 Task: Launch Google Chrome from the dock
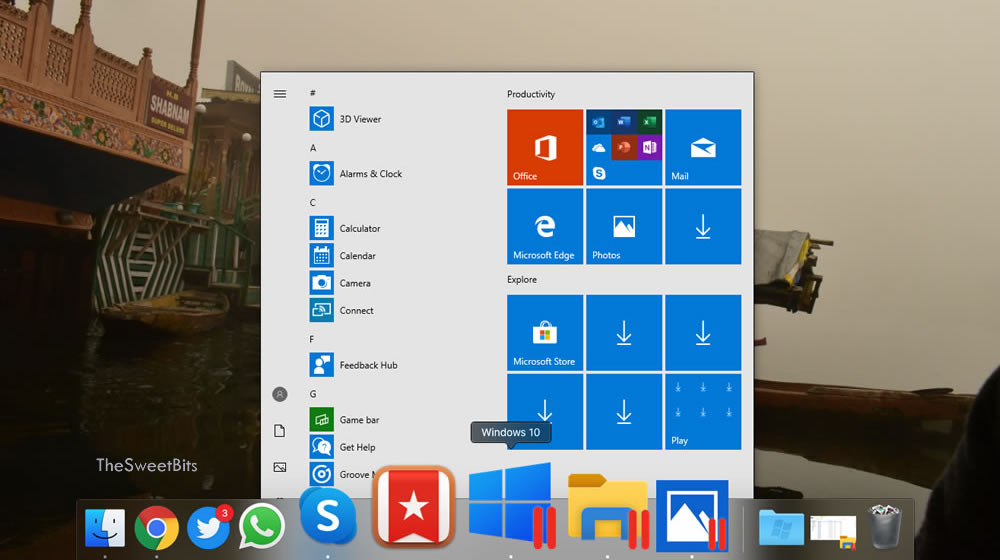coord(156,528)
